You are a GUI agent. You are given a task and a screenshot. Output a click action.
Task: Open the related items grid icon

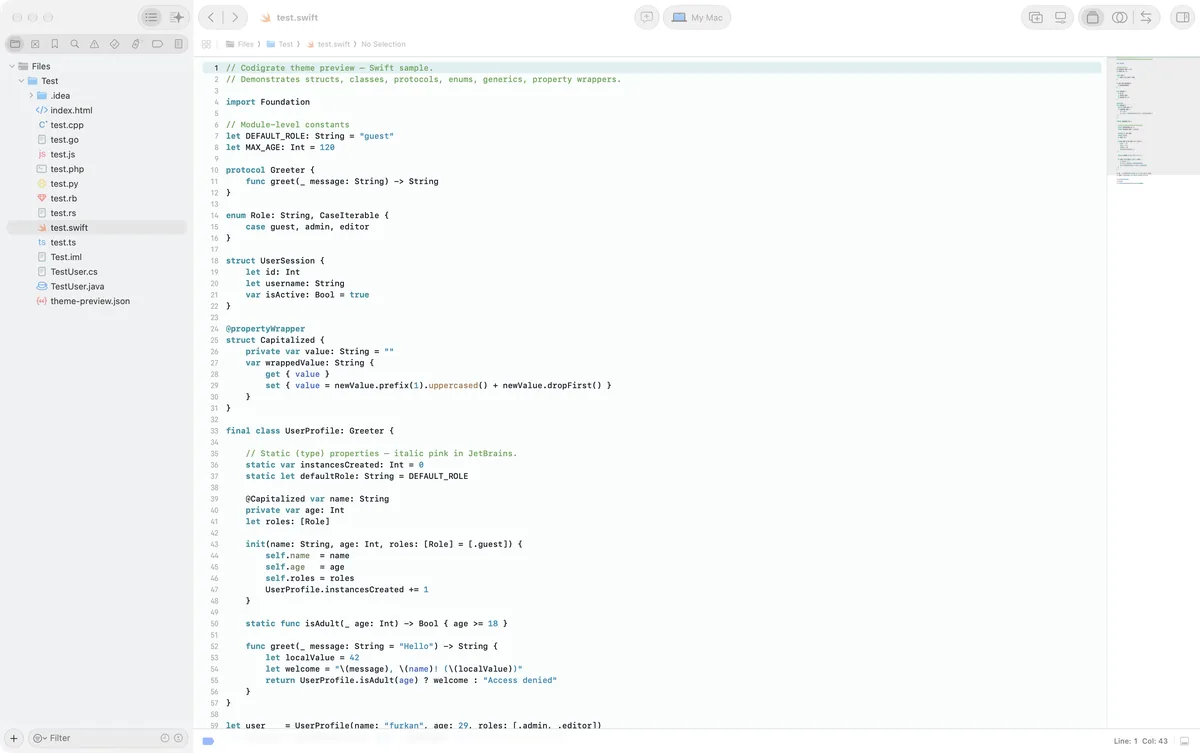point(207,44)
